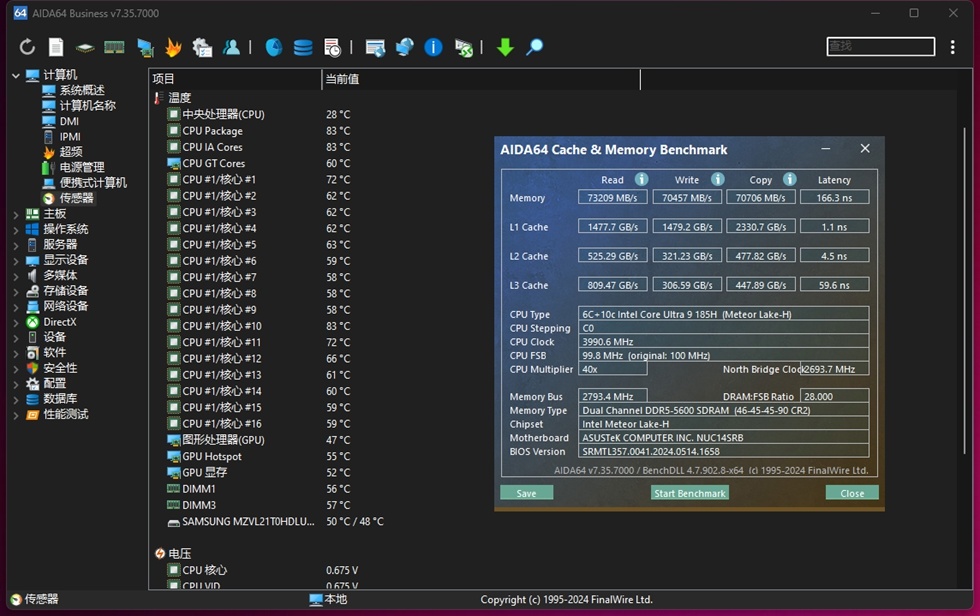The height and width of the screenshot is (616, 980).
Task: Click the 项目 column header
Action: [235, 79]
